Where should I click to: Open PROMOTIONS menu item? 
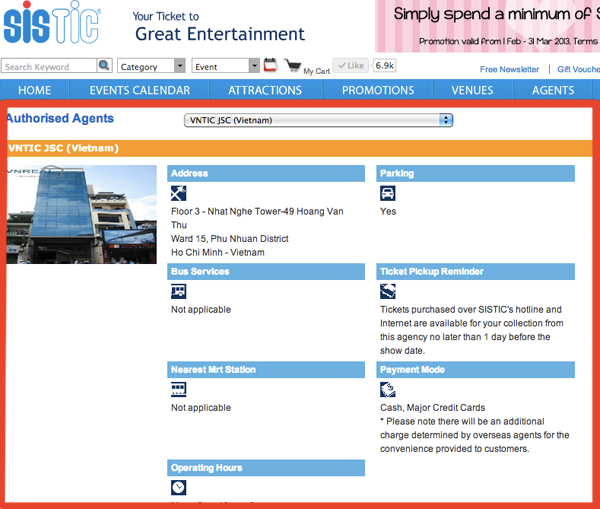coord(378,90)
